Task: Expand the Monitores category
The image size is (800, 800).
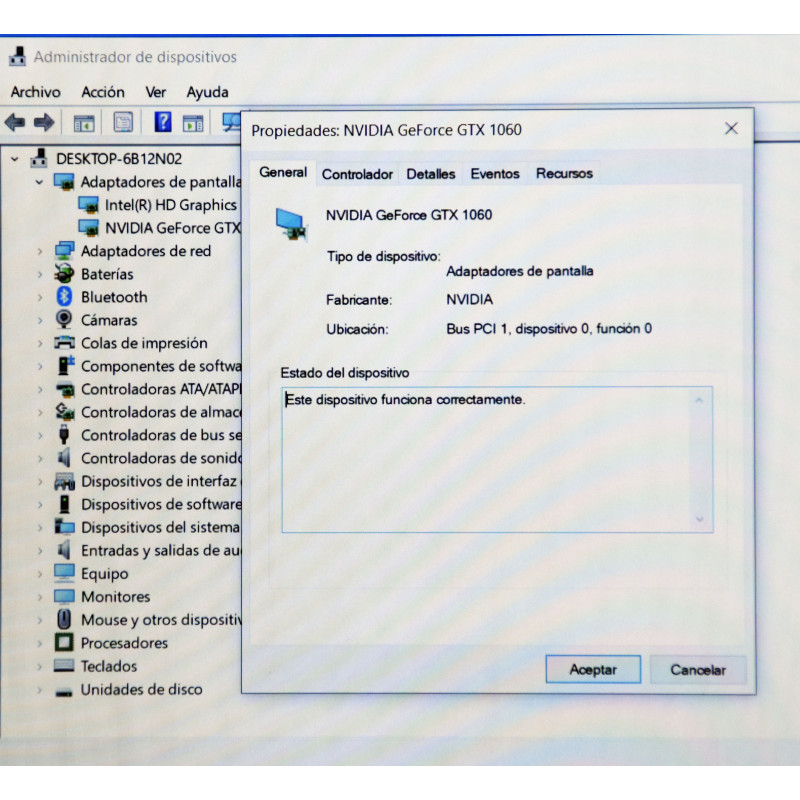Action: coord(39,597)
